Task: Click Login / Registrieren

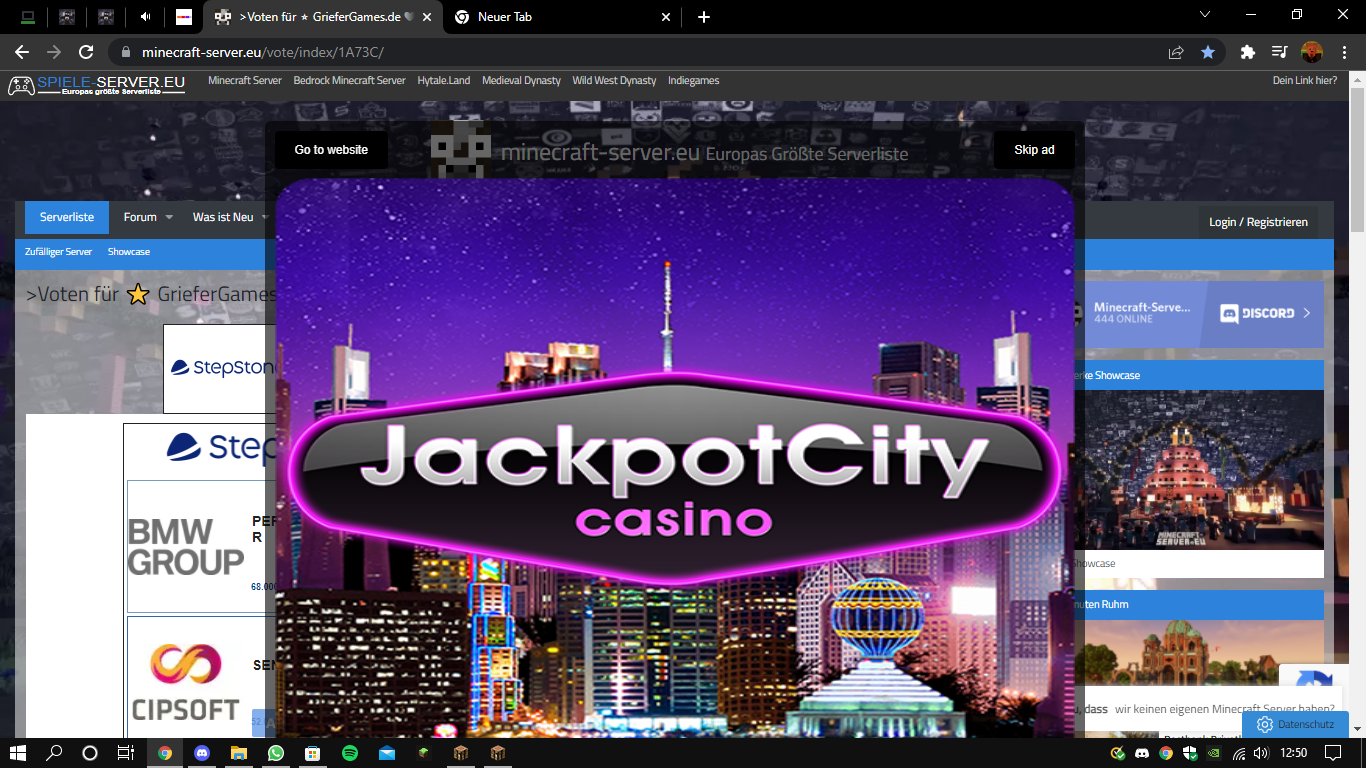Action: [x=1258, y=222]
